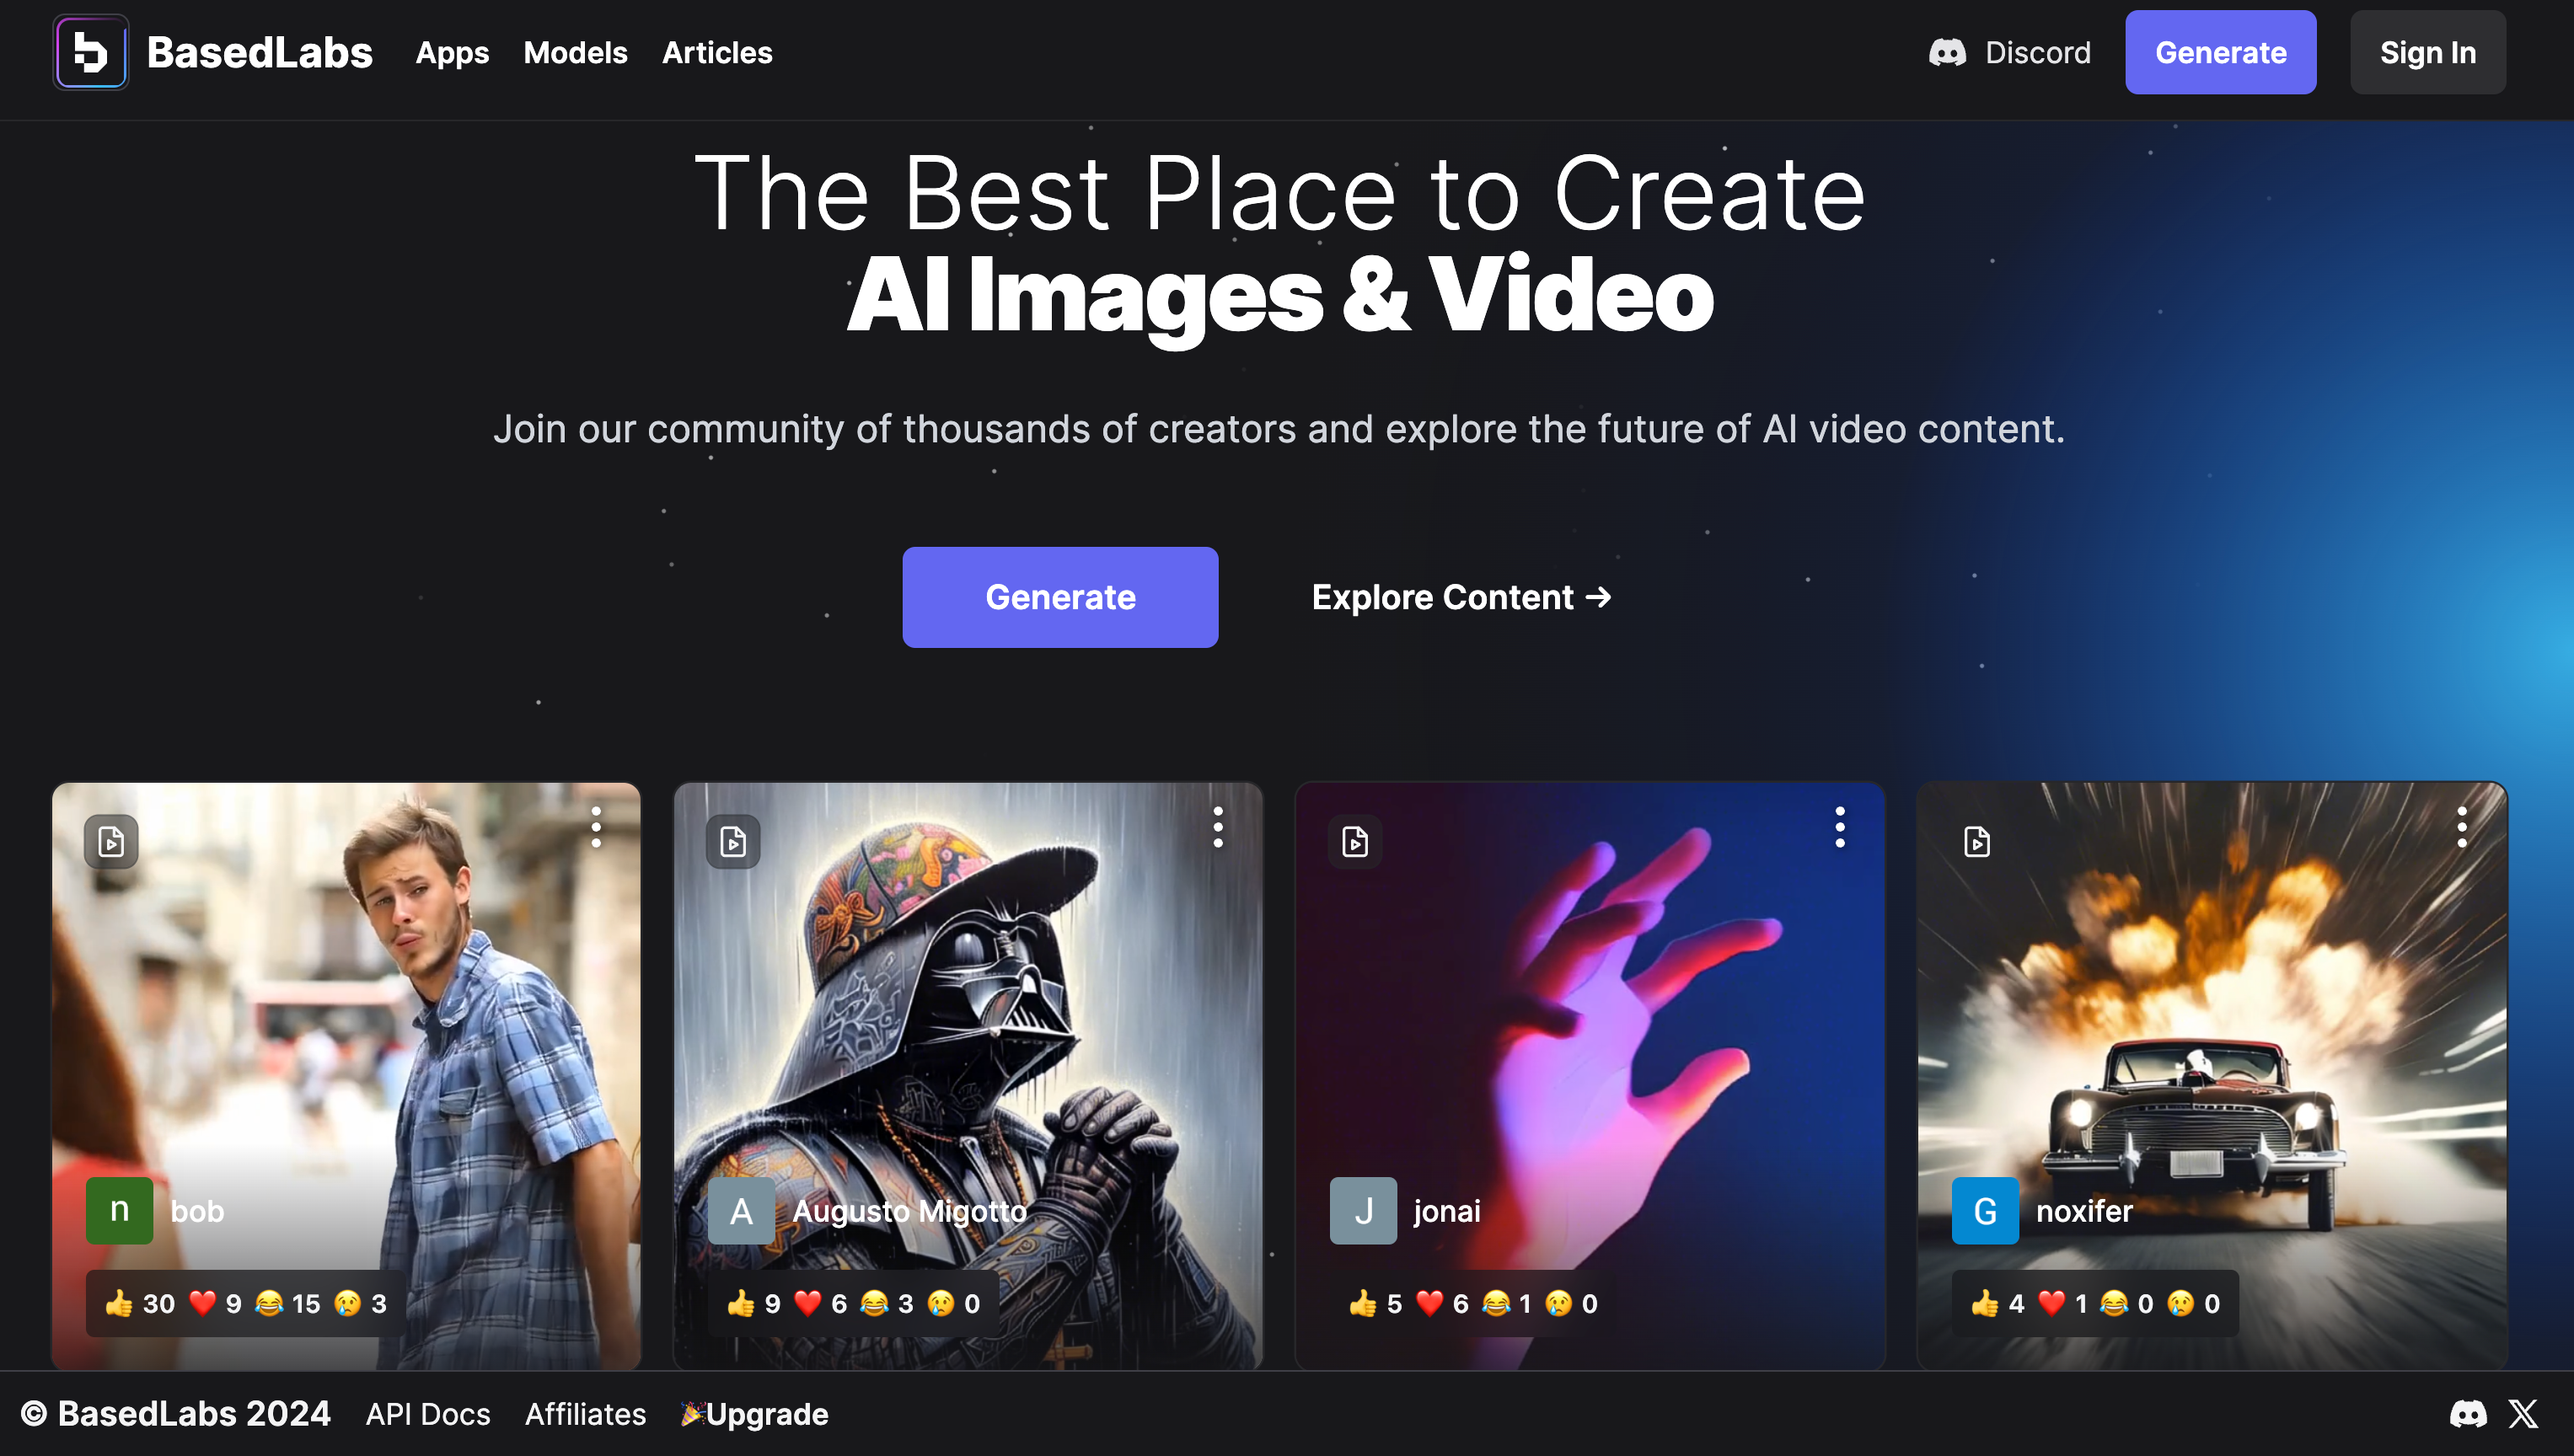Click the BasedLabs logo icon
Viewport: 2574px width, 1456px height.
(x=90, y=52)
